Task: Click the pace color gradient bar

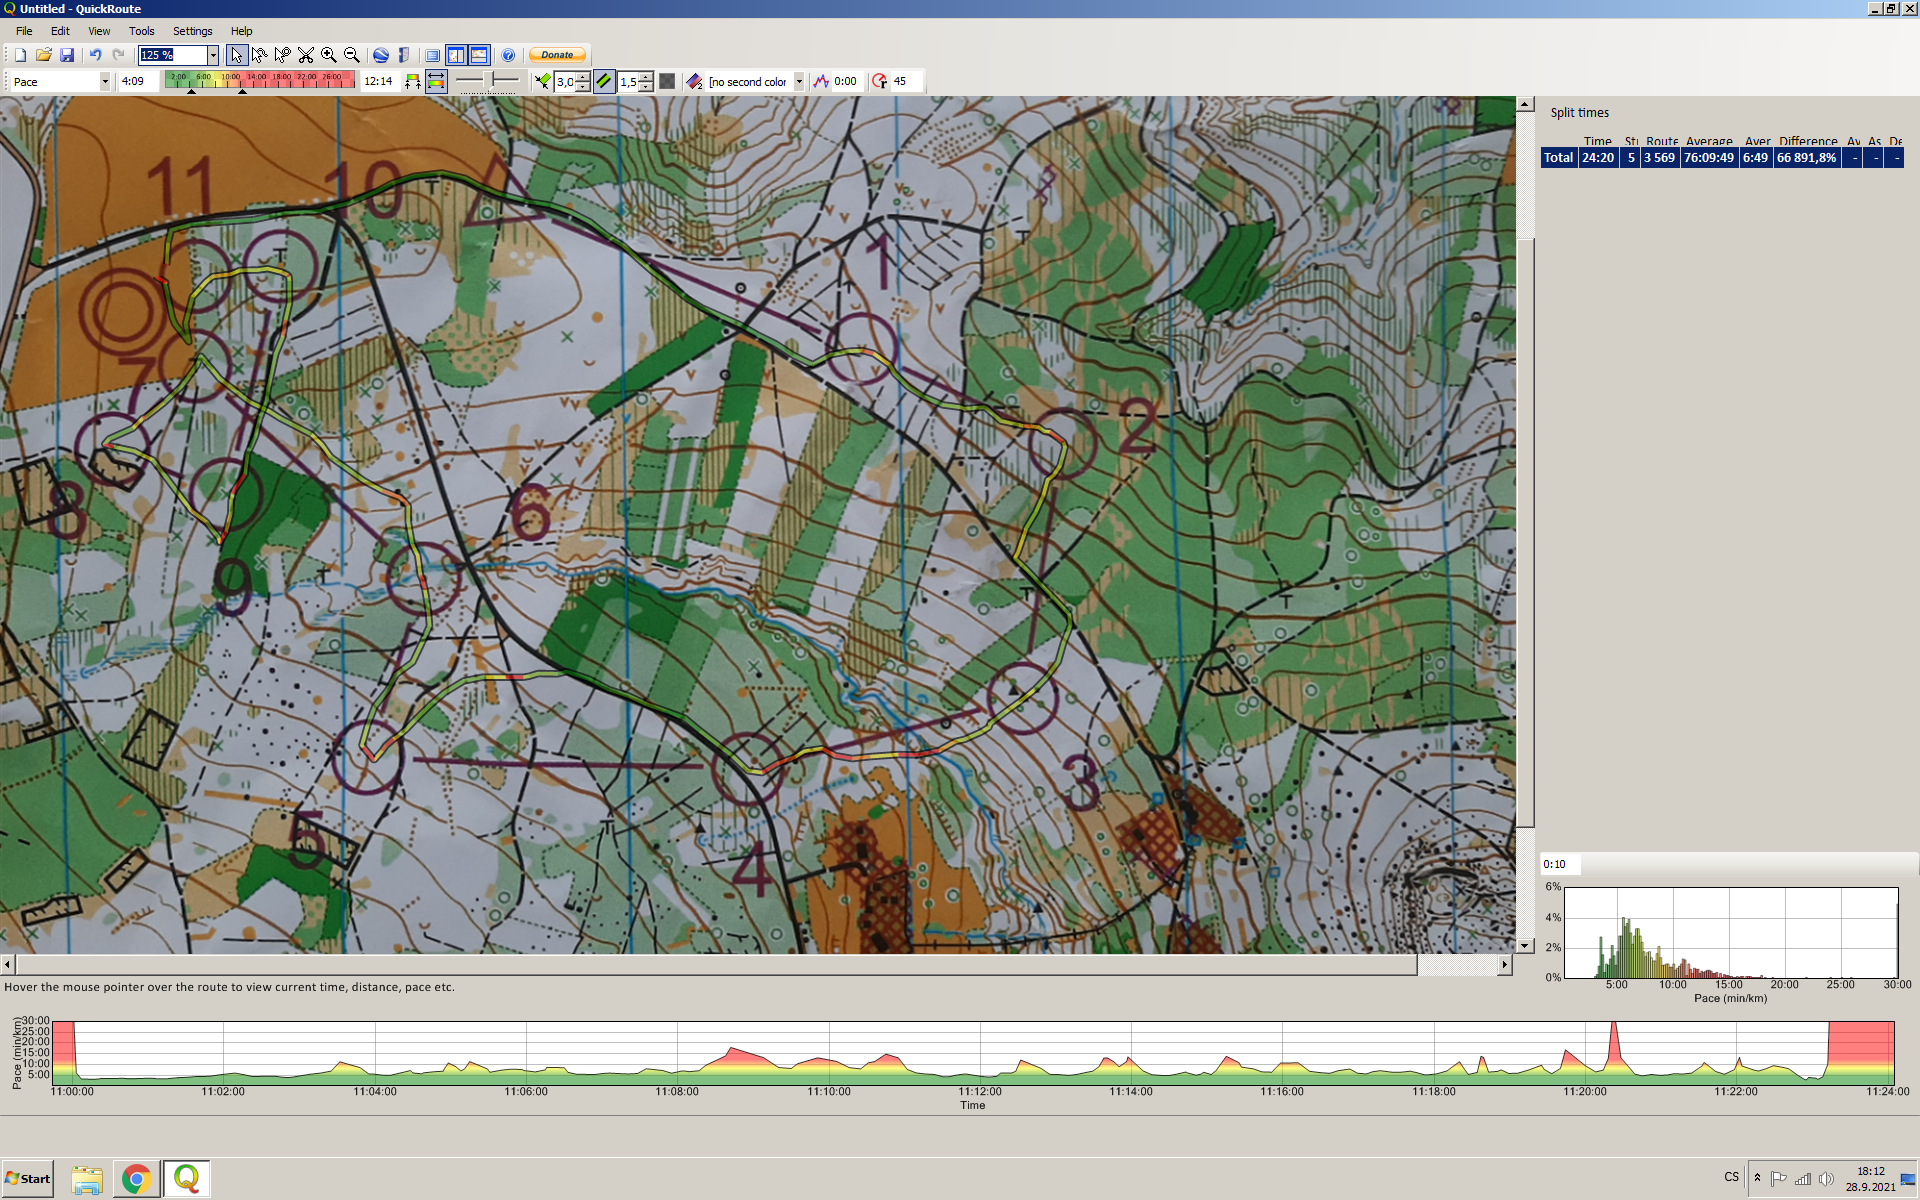Action: point(260,81)
